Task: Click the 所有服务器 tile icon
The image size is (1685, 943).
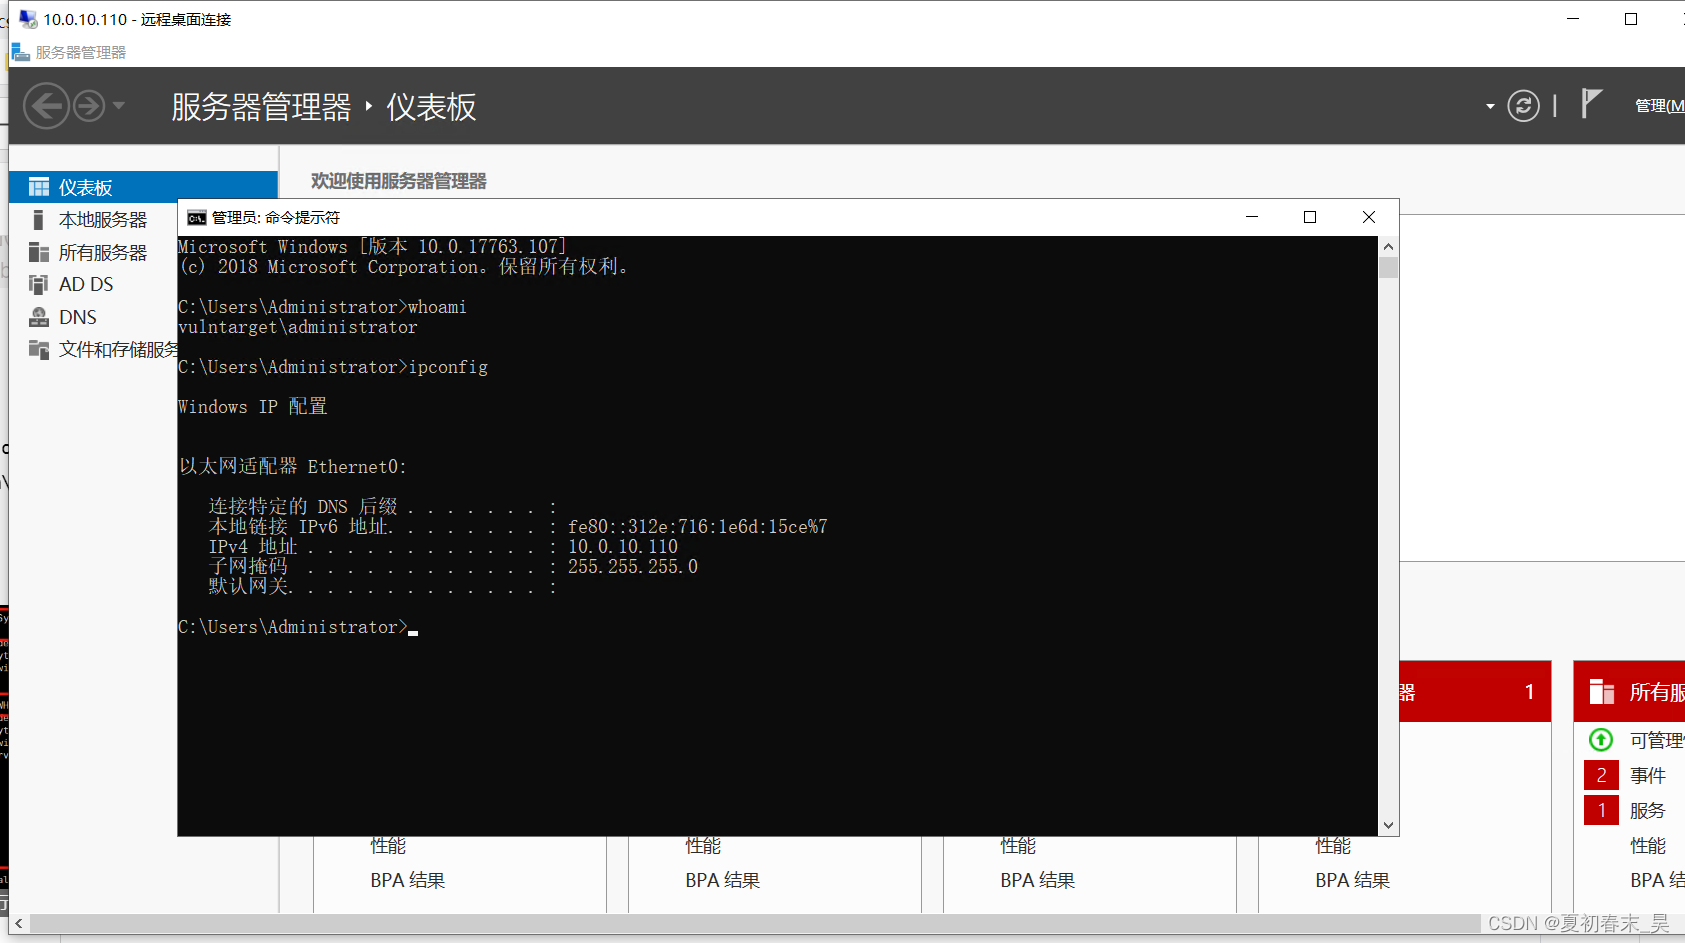Action: [1602, 691]
